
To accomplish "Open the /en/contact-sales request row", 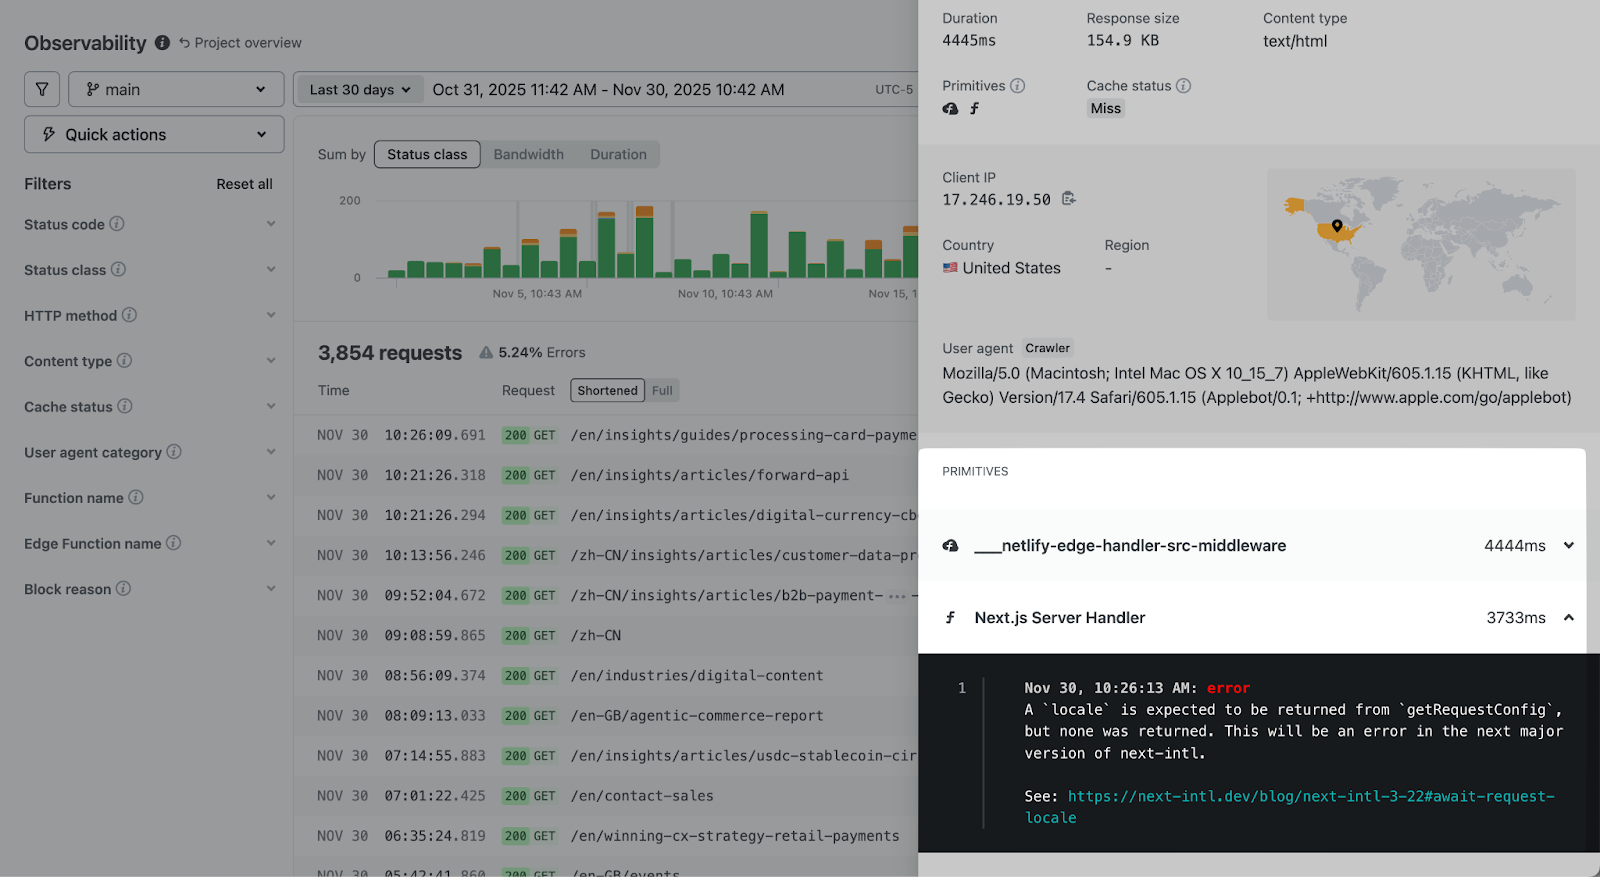I will [606, 795].
